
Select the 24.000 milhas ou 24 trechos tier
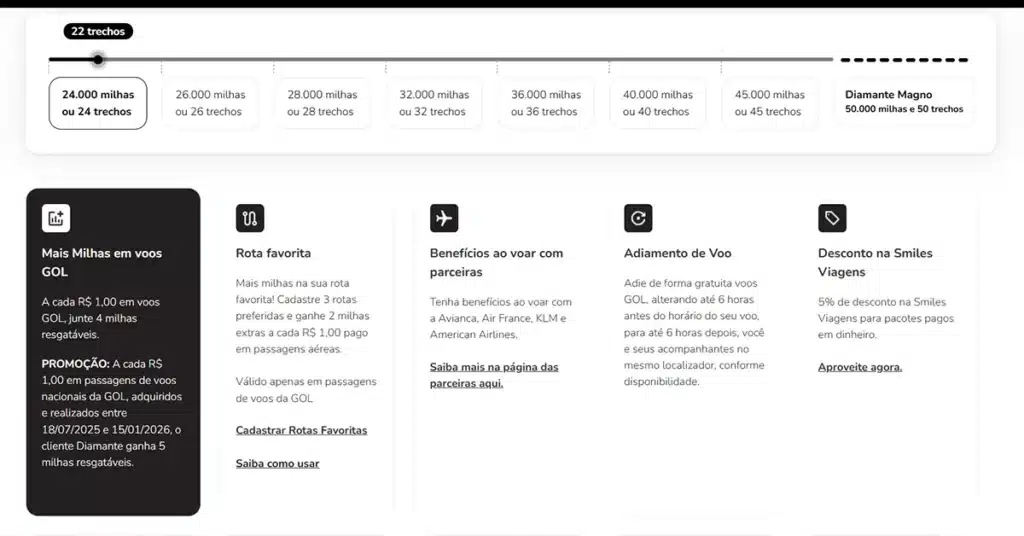point(98,103)
